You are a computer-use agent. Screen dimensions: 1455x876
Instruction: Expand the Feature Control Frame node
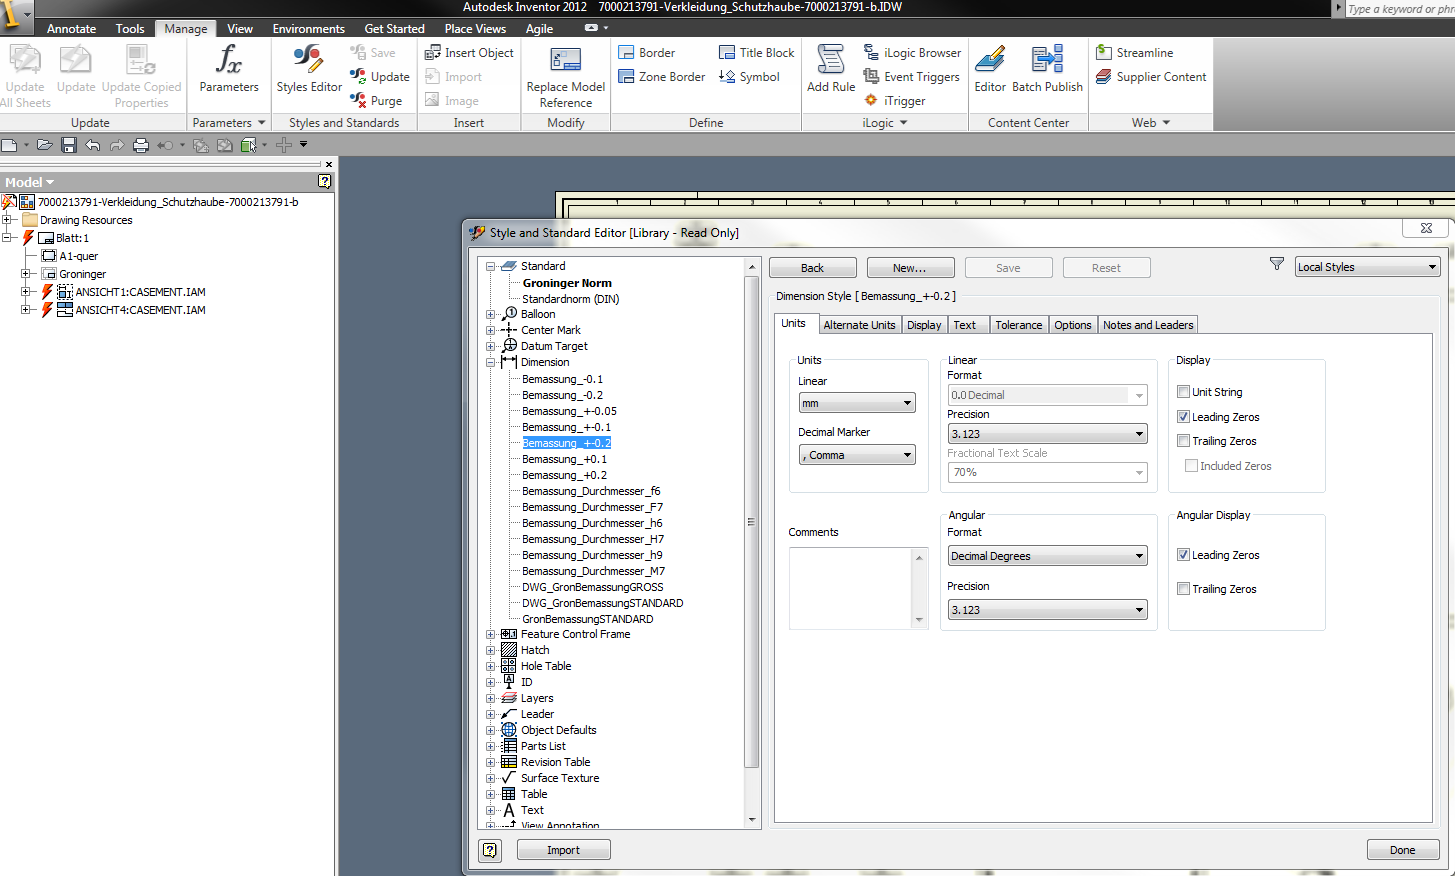pos(491,635)
